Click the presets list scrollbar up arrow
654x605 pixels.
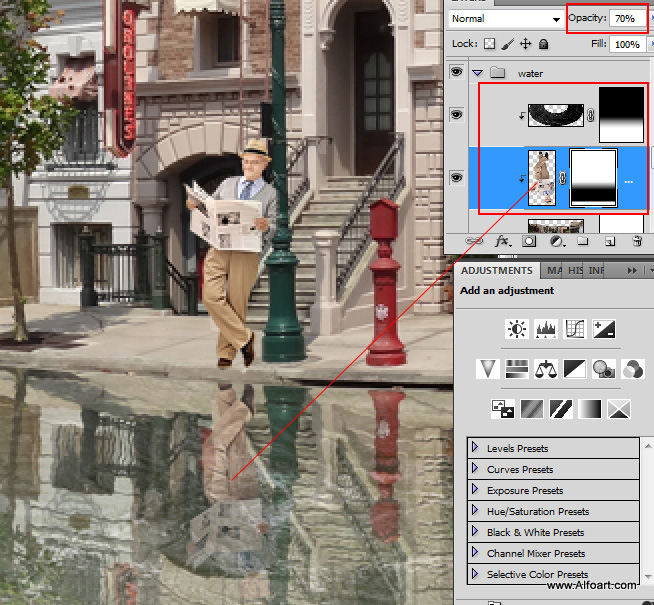[x=648, y=445]
